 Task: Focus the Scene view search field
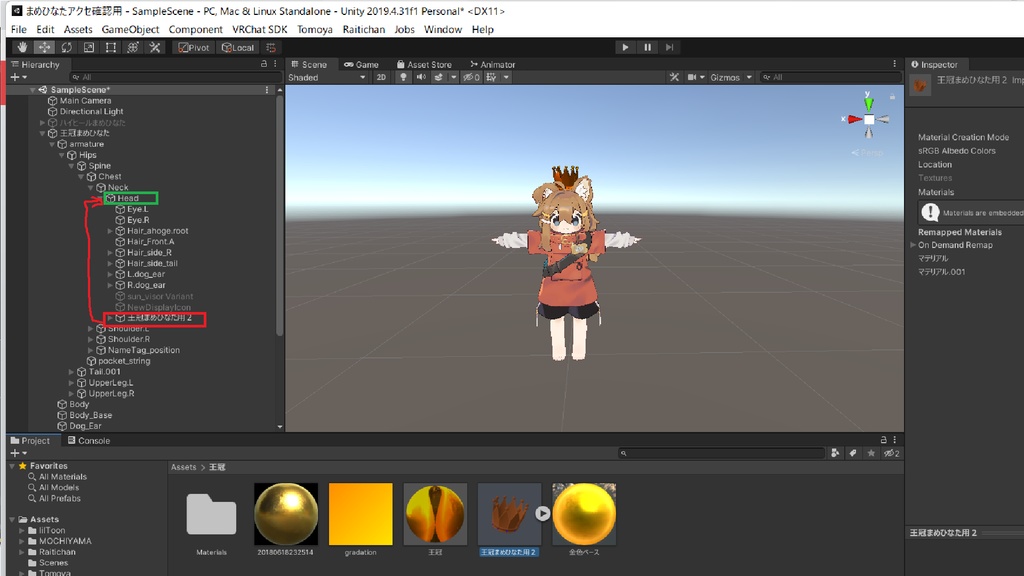pos(831,77)
